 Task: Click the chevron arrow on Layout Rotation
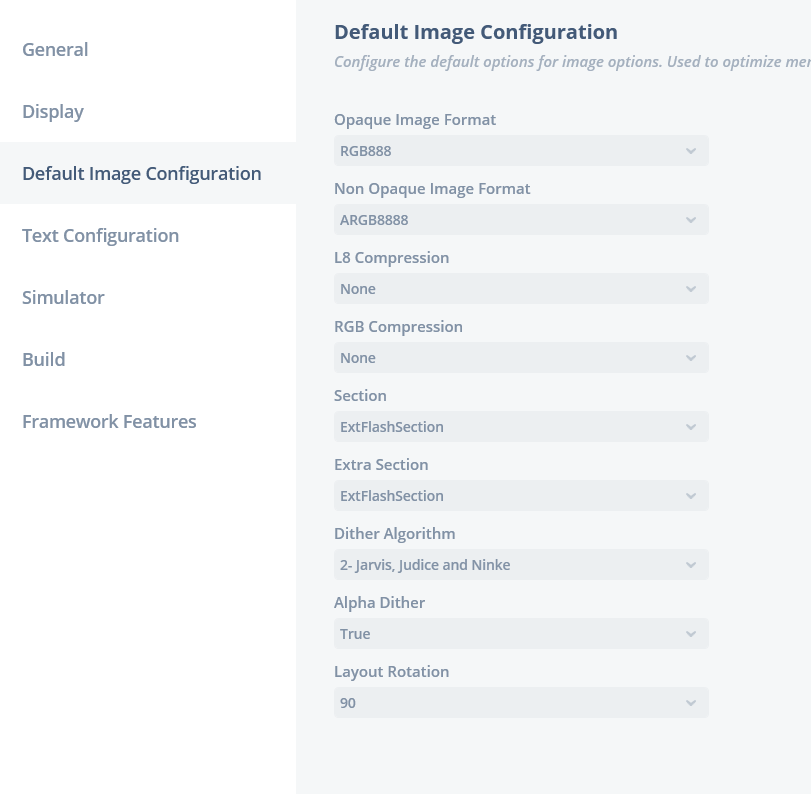(691, 703)
